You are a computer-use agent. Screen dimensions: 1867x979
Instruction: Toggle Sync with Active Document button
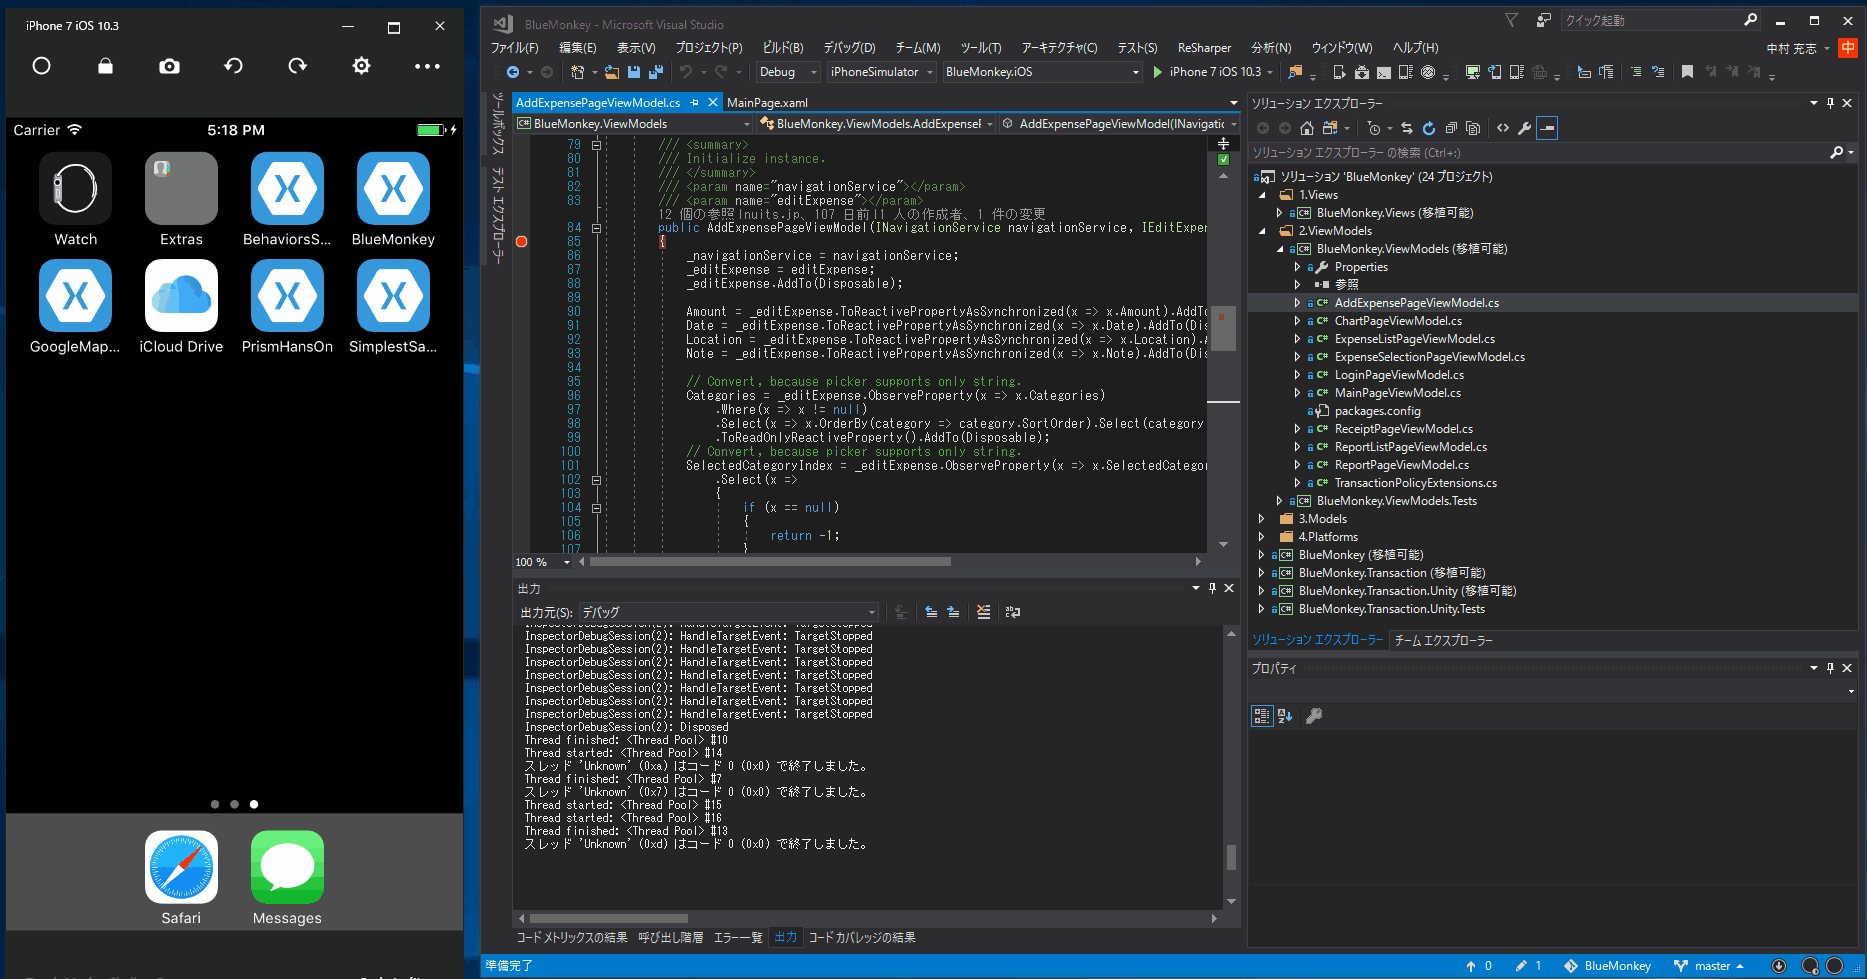pos(1407,128)
